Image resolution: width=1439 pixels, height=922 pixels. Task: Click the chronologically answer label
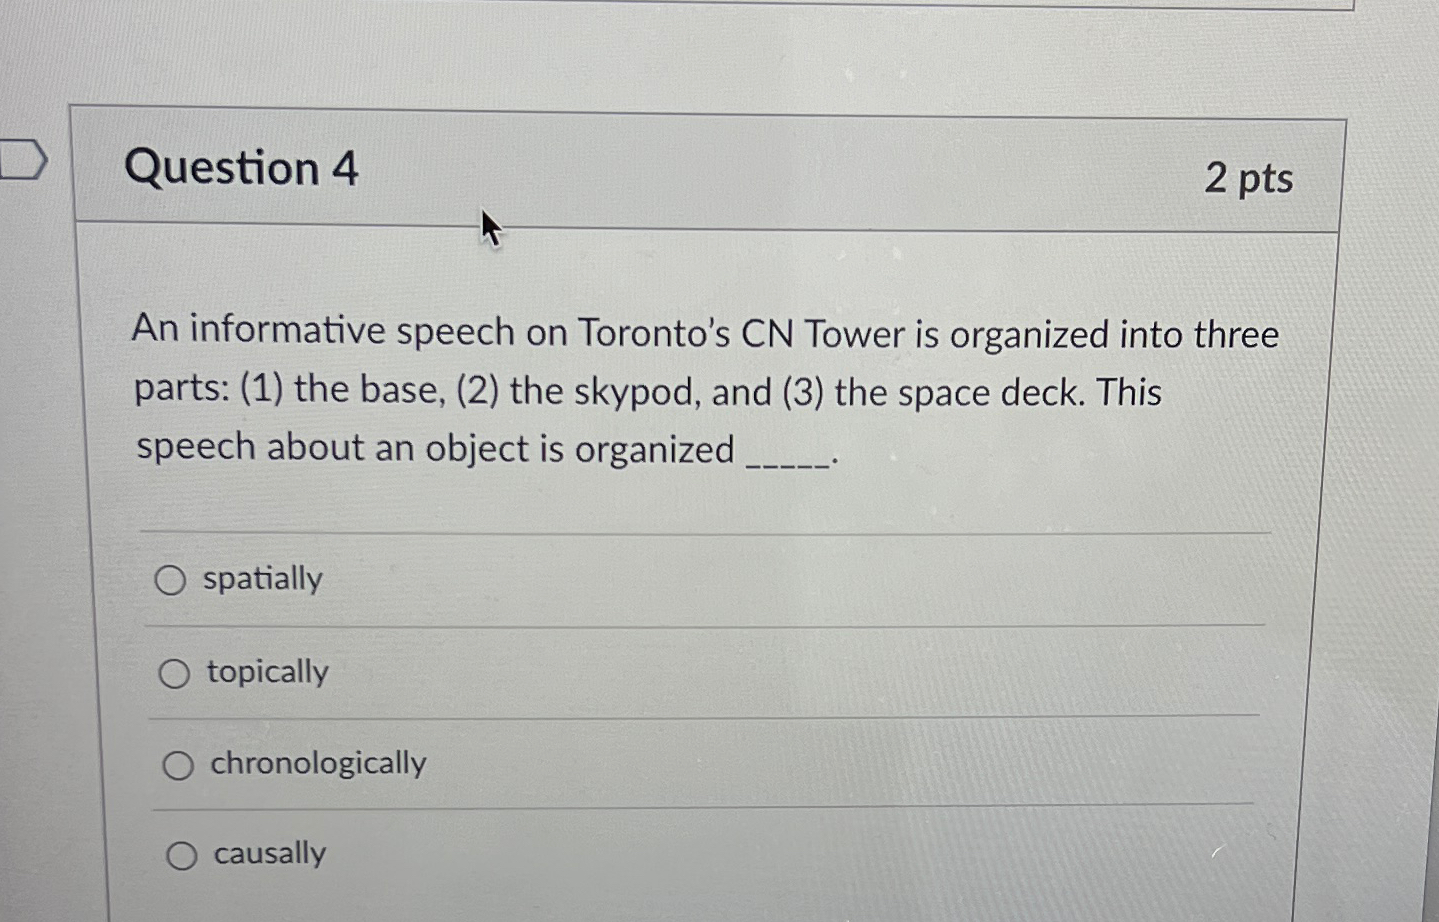(316, 763)
